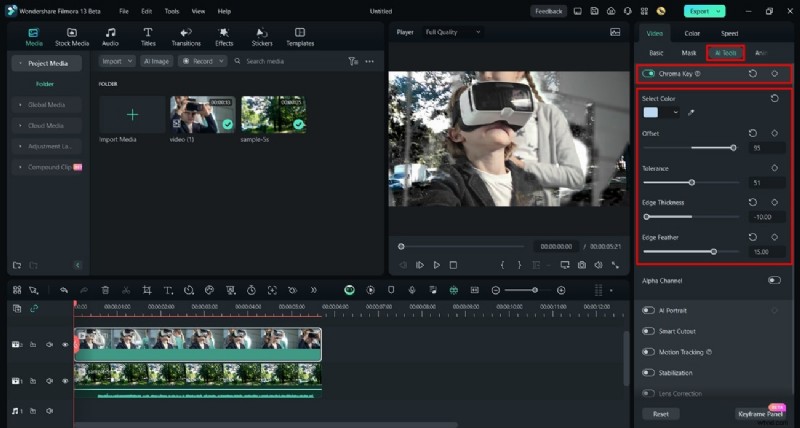This screenshot has height=428, width=800.
Task: Open the Record dropdown
Action: [203, 61]
